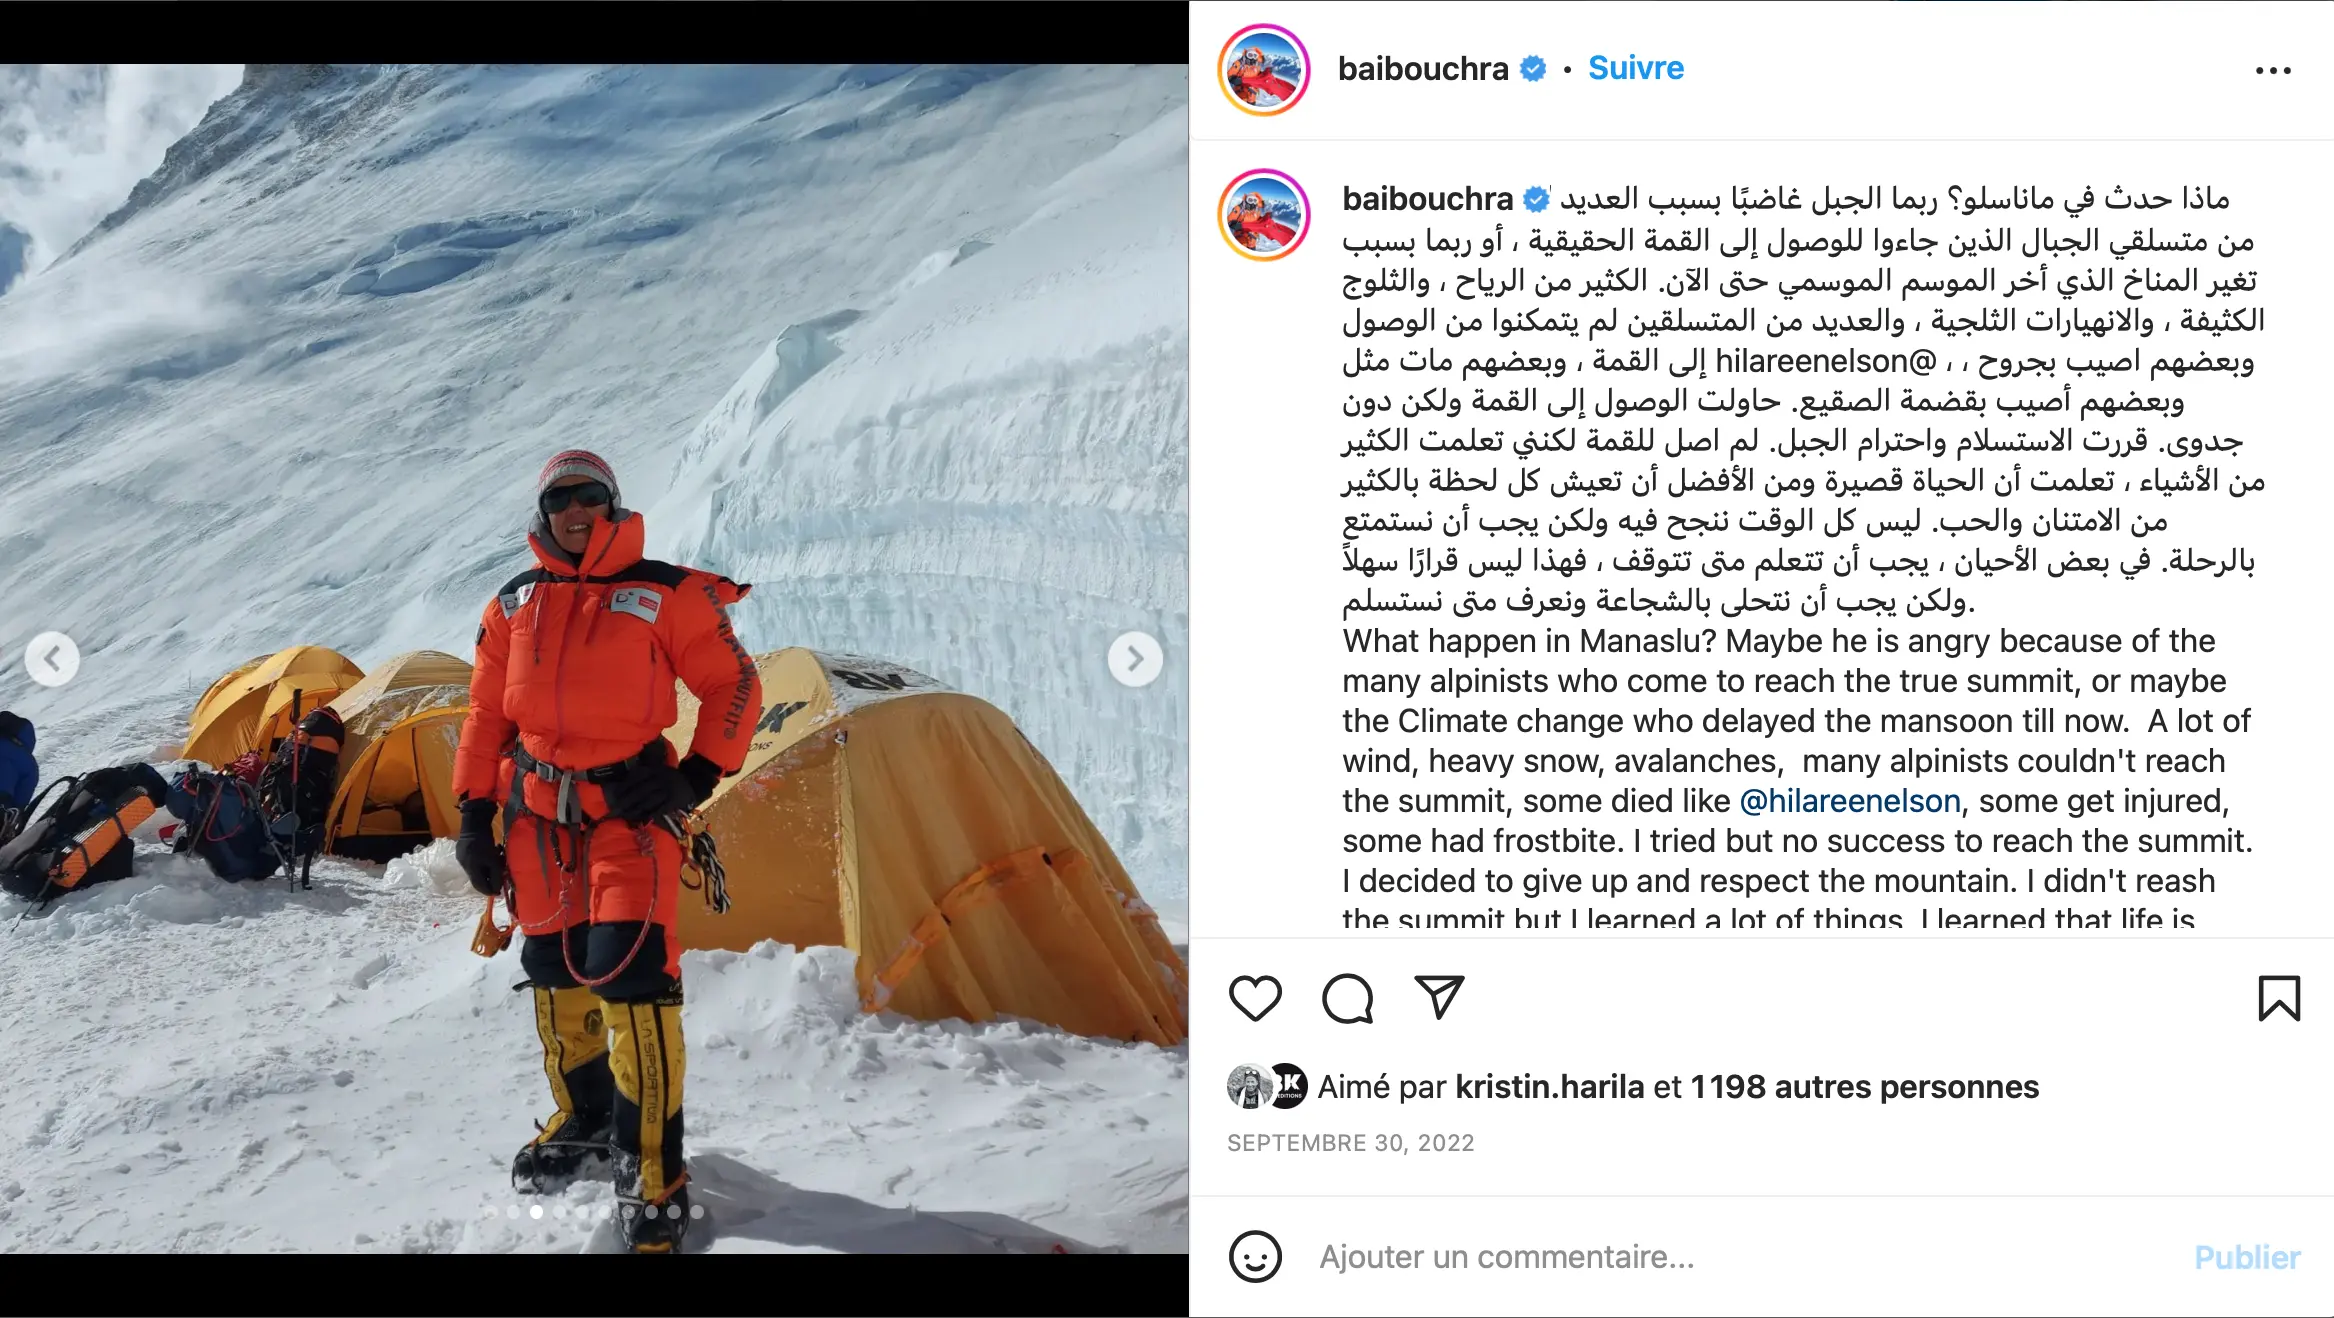Go to next photo with right arrow
This screenshot has height=1318, width=2334.
point(1135,659)
